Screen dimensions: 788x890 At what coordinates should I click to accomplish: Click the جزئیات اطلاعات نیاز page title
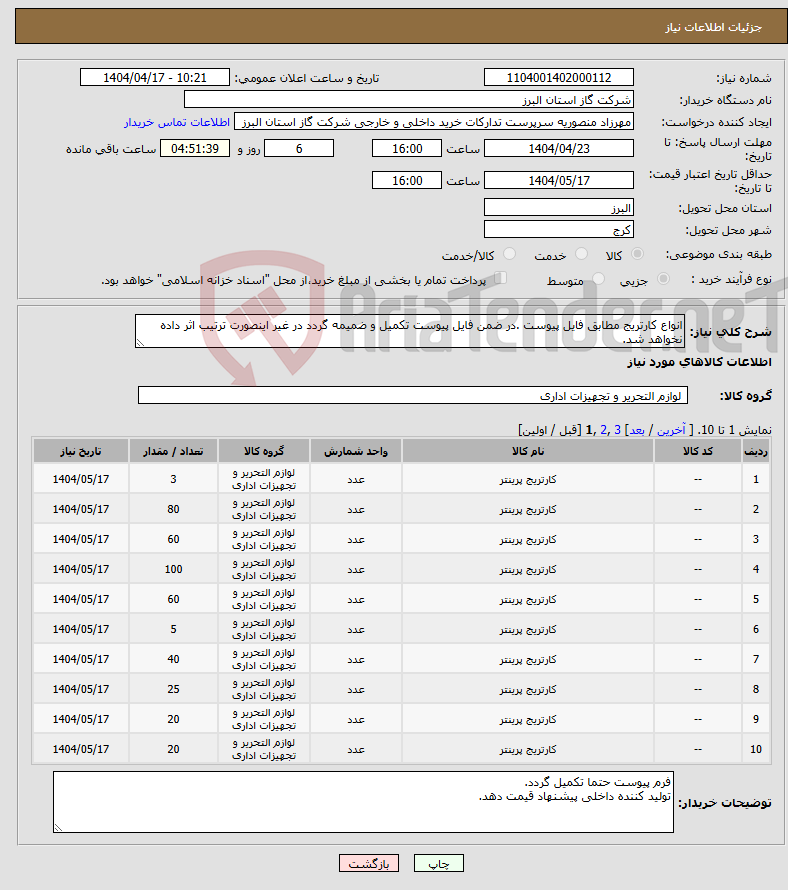pyautogui.click(x=713, y=27)
